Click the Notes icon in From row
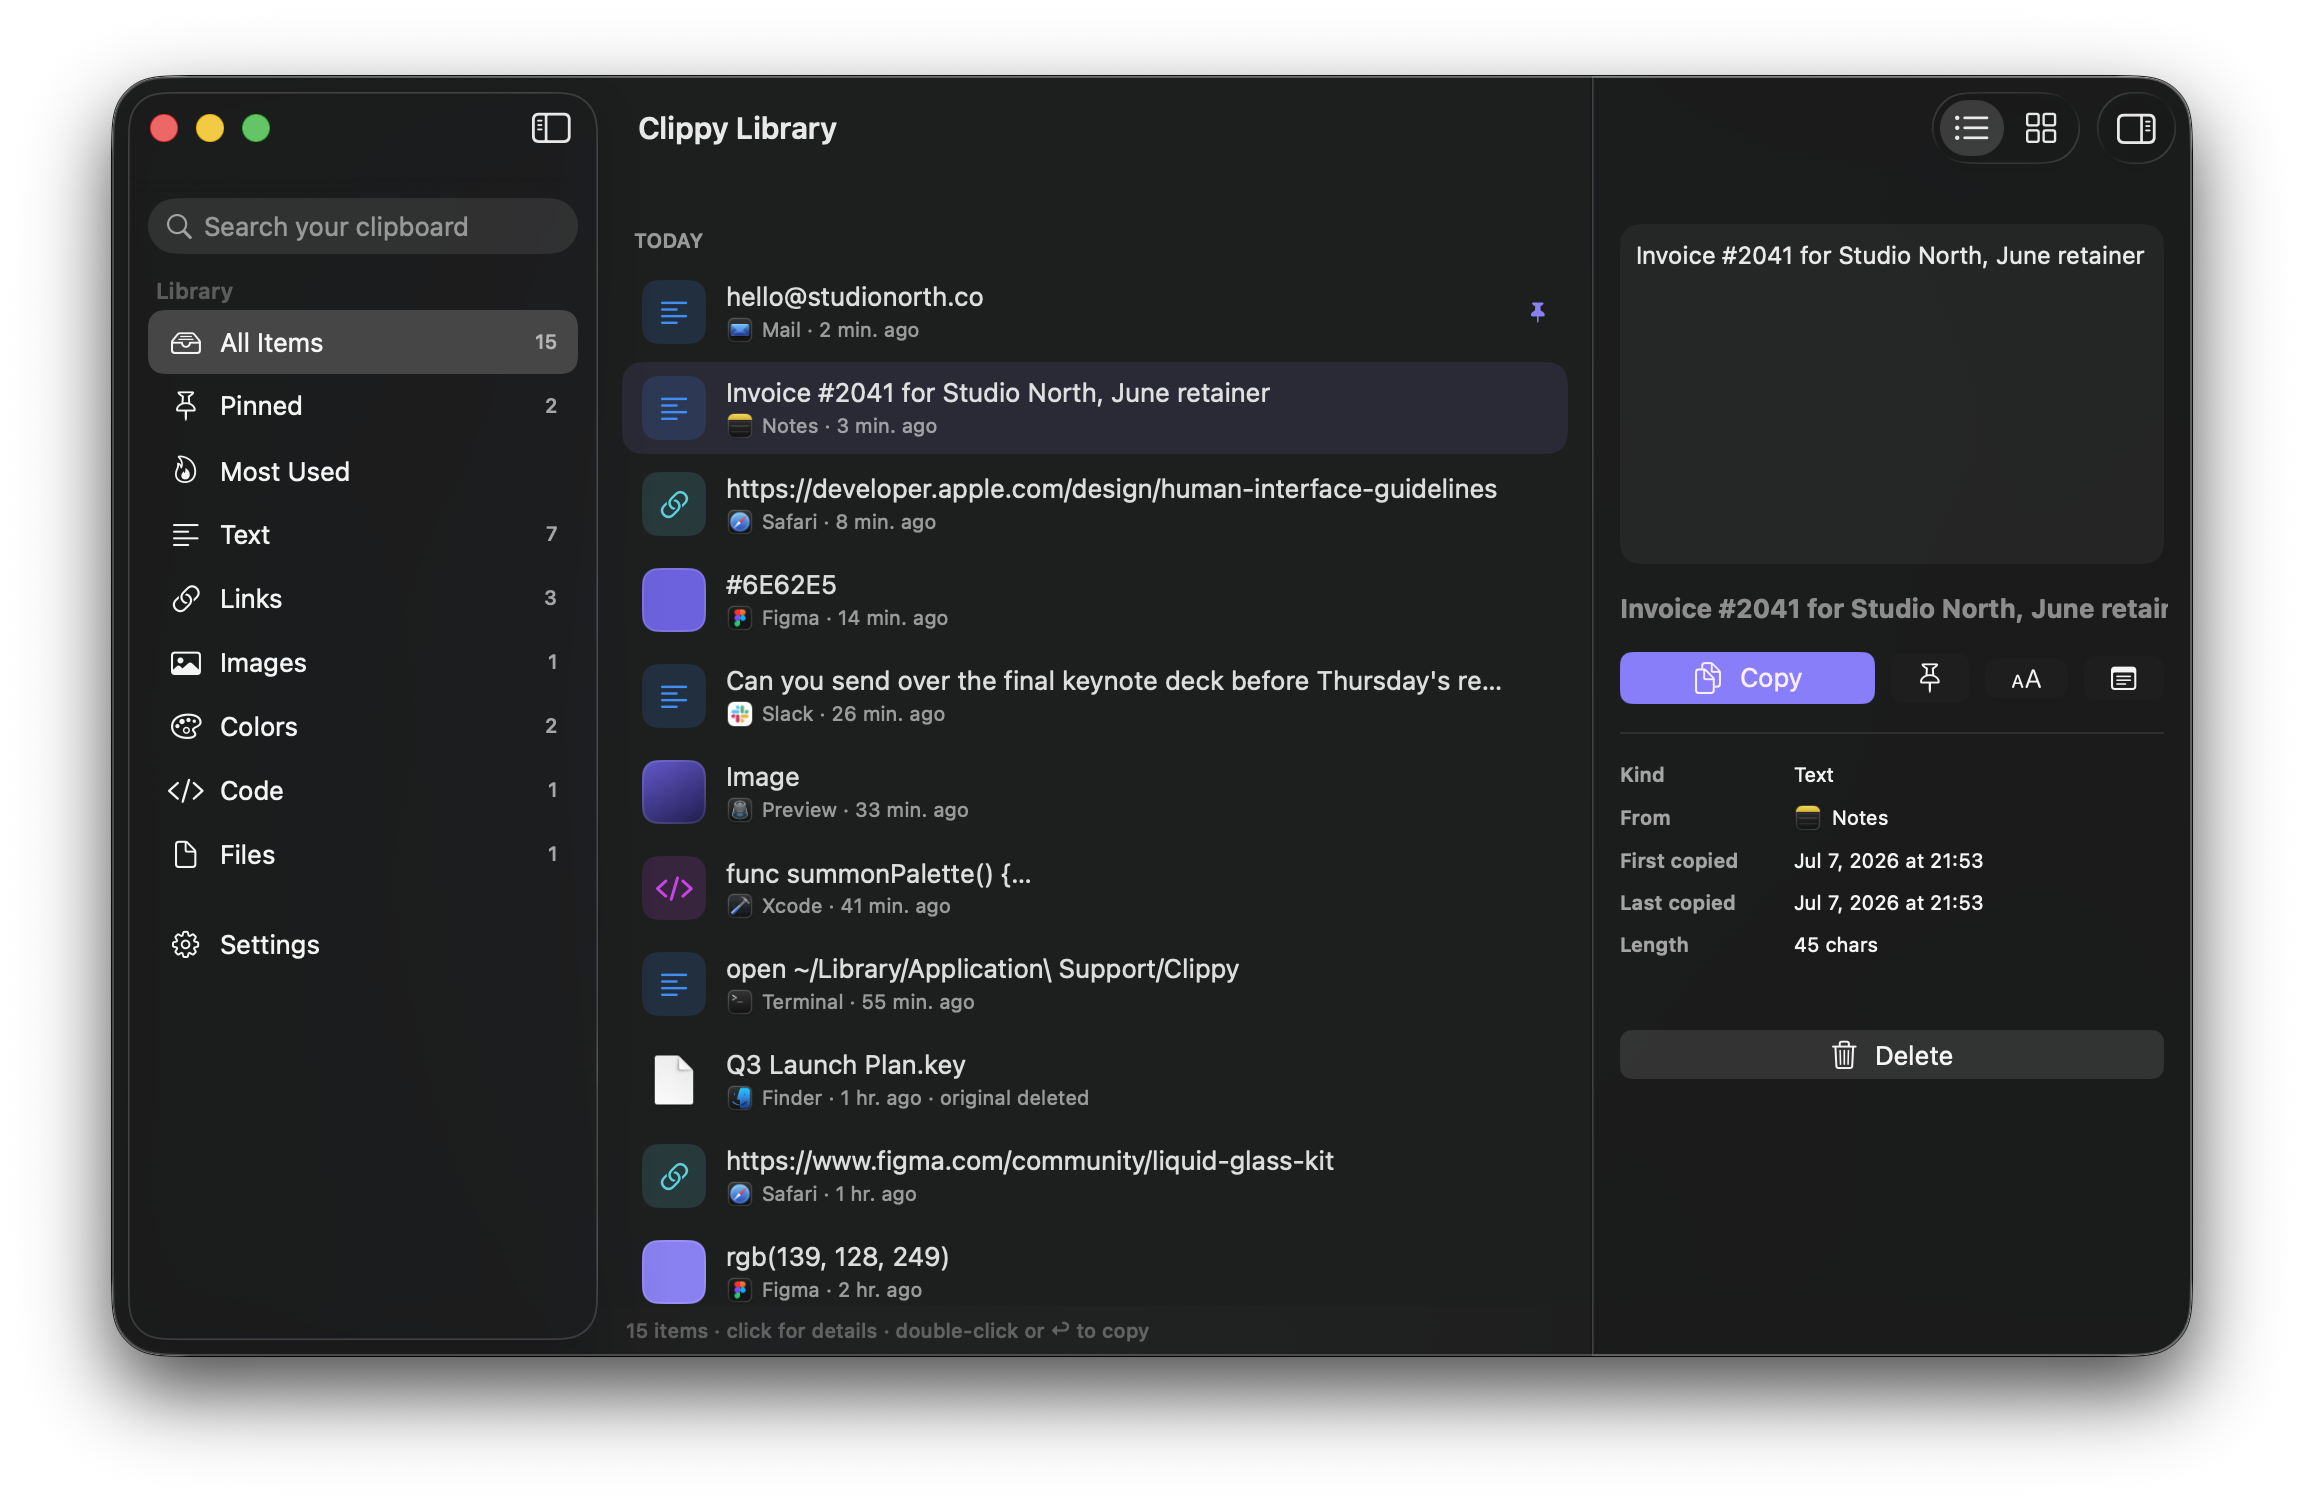The image size is (2304, 1504). click(x=1808, y=818)
